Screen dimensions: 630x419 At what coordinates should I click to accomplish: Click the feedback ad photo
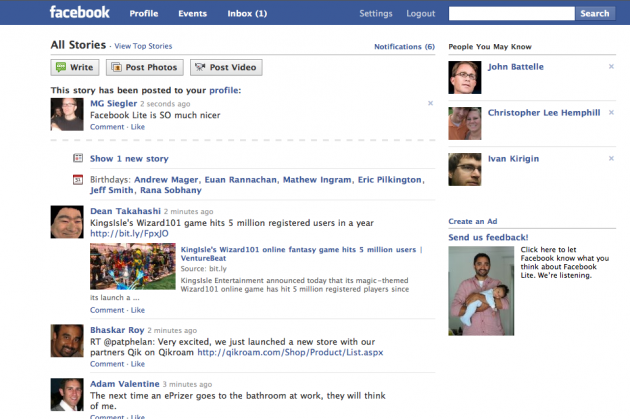point(481,291)
